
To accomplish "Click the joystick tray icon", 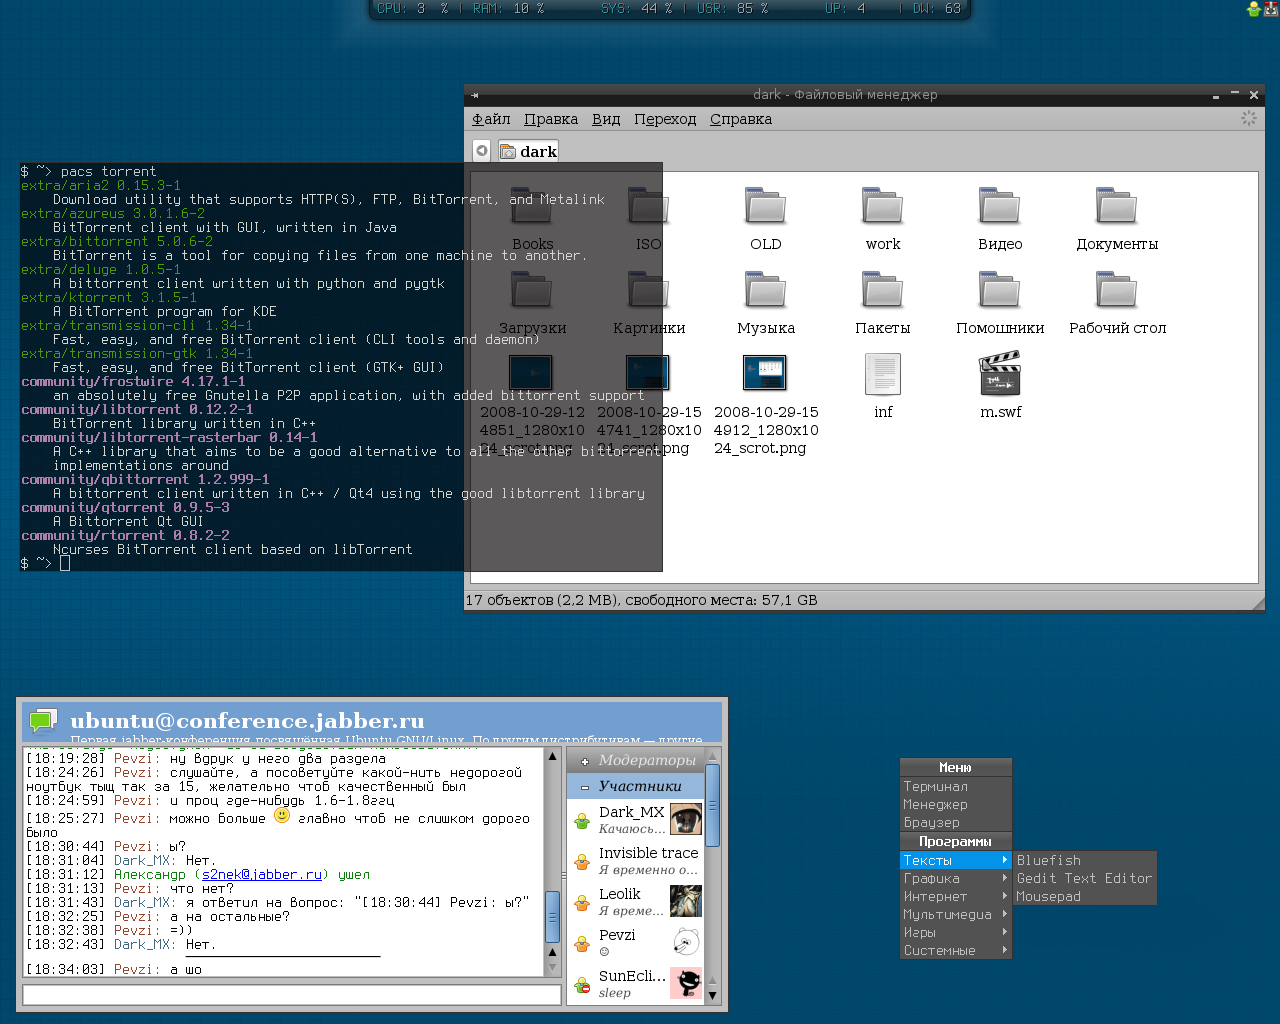I will [x=1271, y=9].
